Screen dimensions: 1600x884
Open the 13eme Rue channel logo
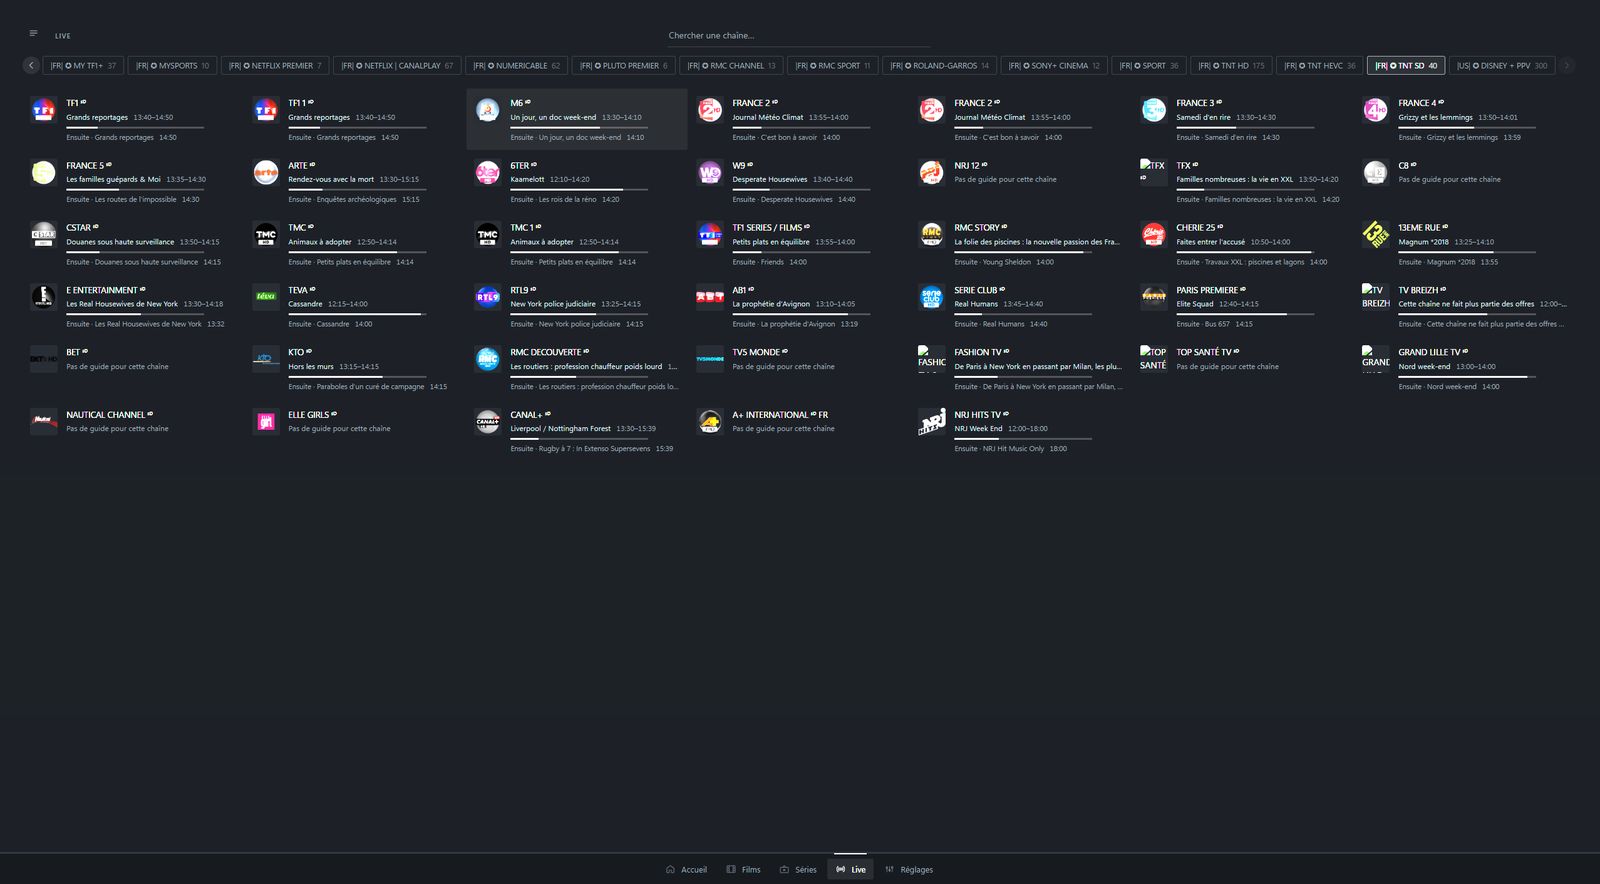(x=1376, y=235)
